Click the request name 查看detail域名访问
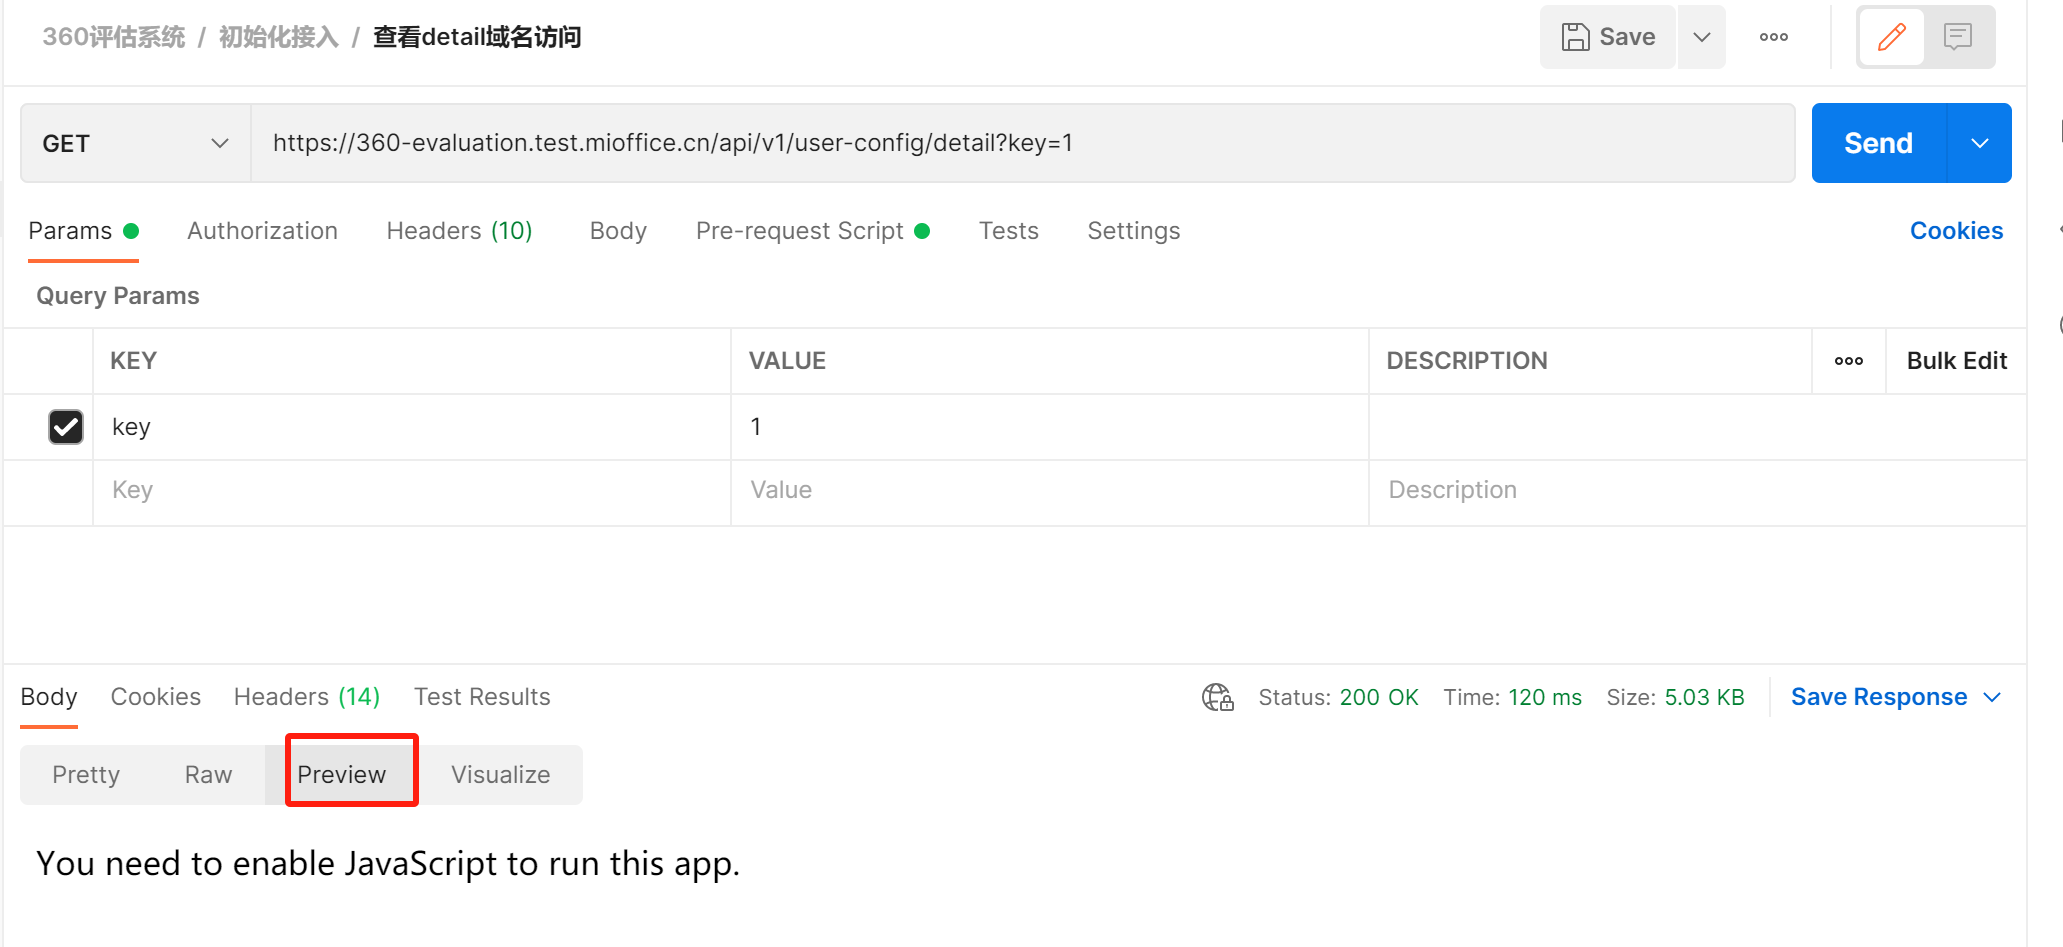 (477, 37)
